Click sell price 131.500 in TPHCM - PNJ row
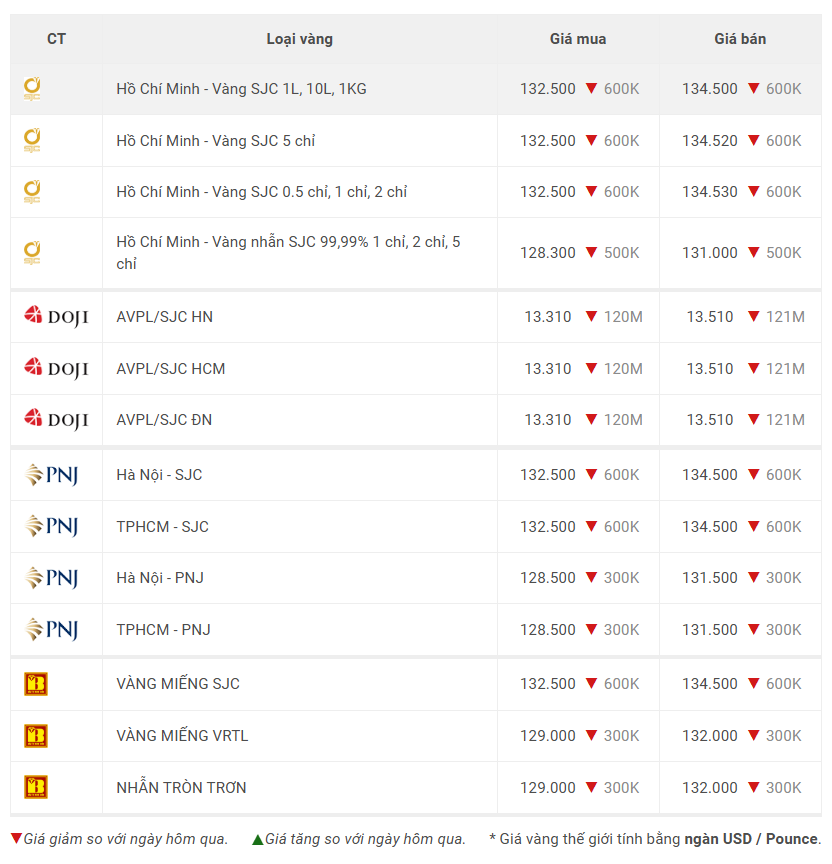 tap(710, 630)
